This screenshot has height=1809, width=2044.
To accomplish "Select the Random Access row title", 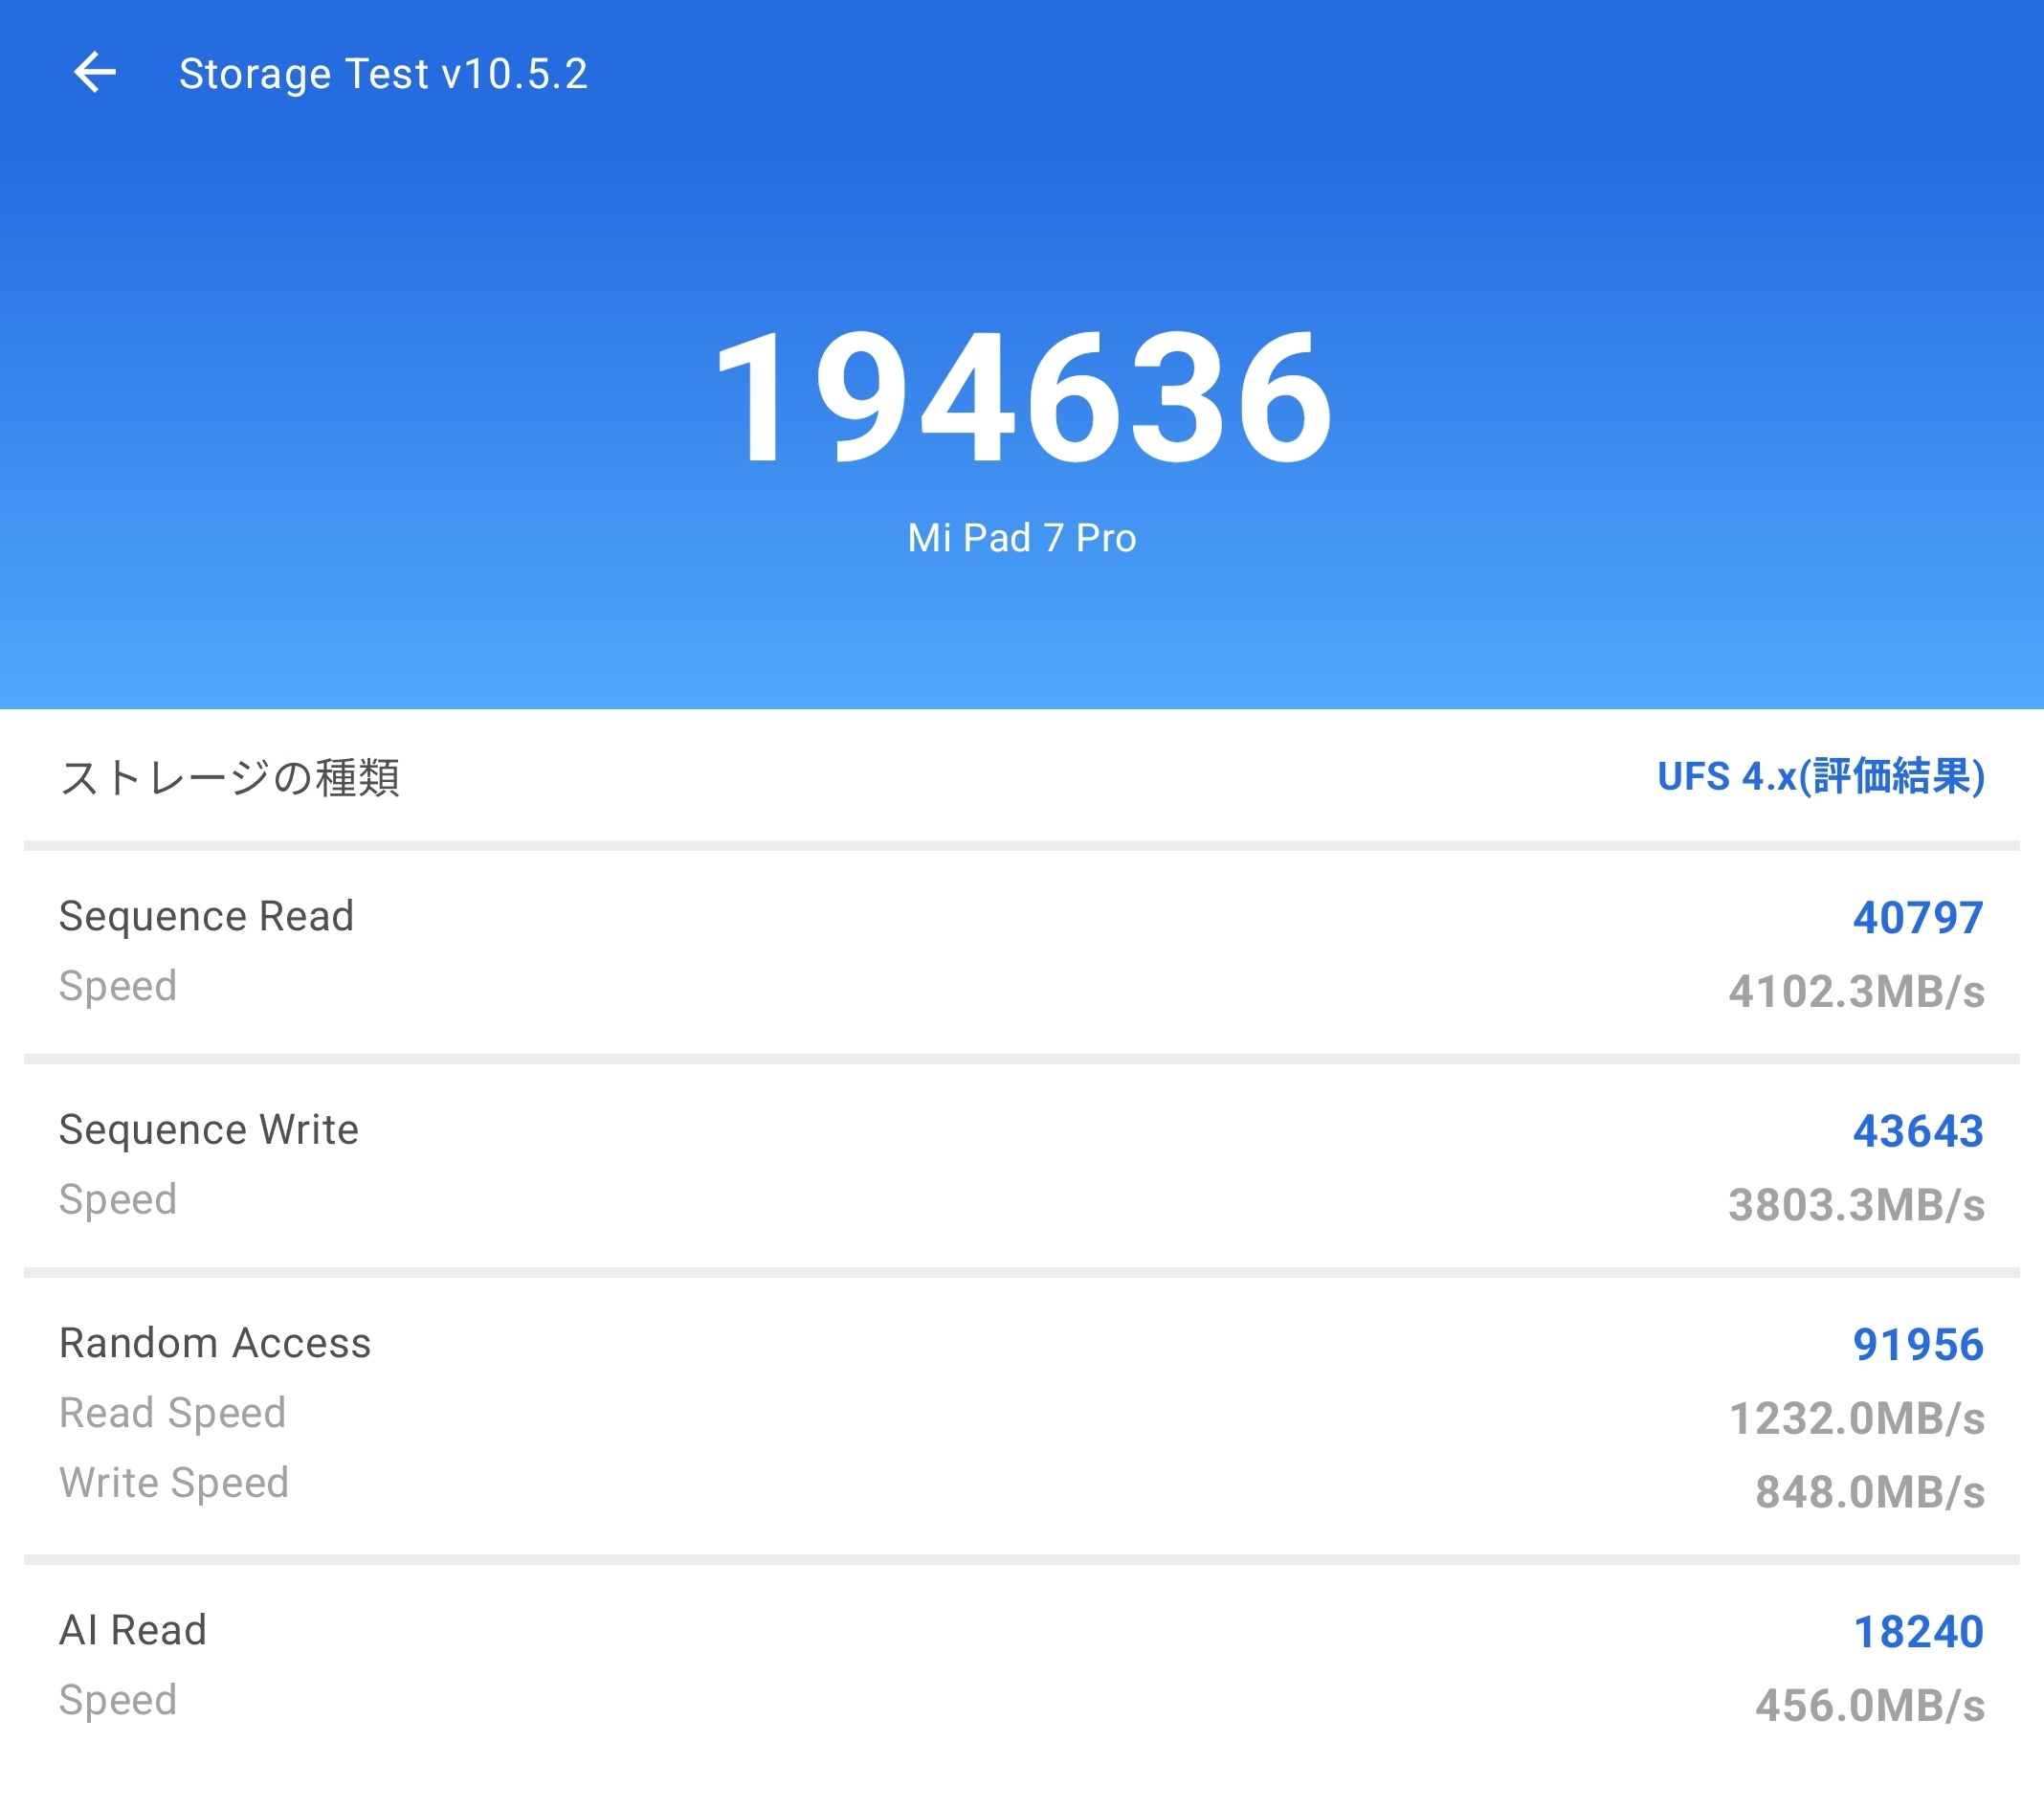I will [215, 1343].
